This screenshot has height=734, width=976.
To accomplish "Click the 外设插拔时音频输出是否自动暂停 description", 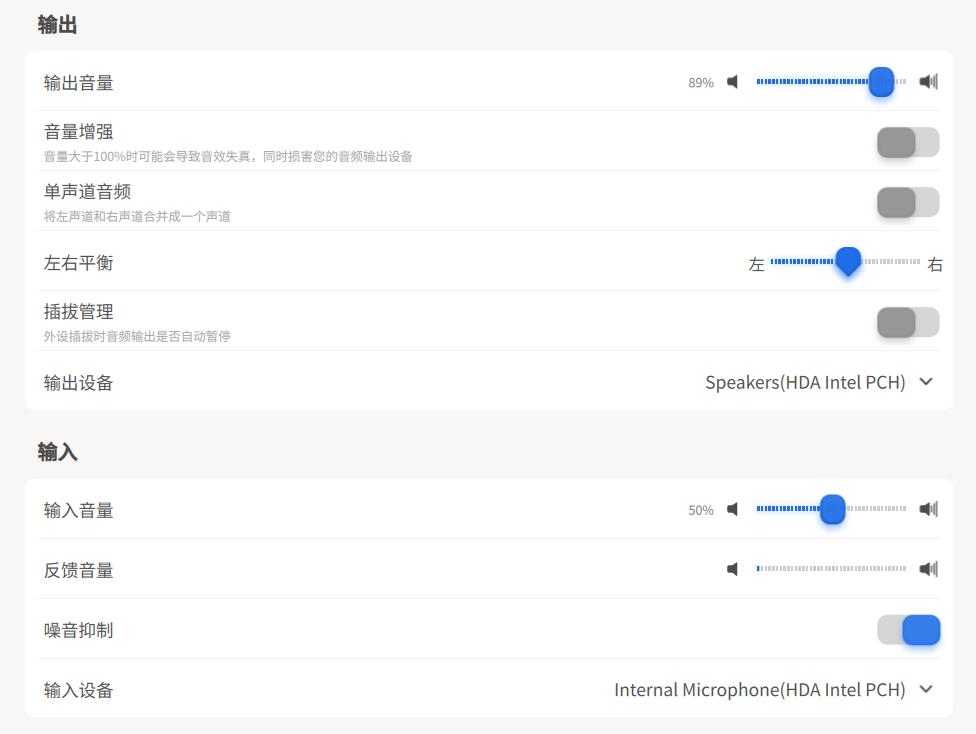I will (137, 336).
